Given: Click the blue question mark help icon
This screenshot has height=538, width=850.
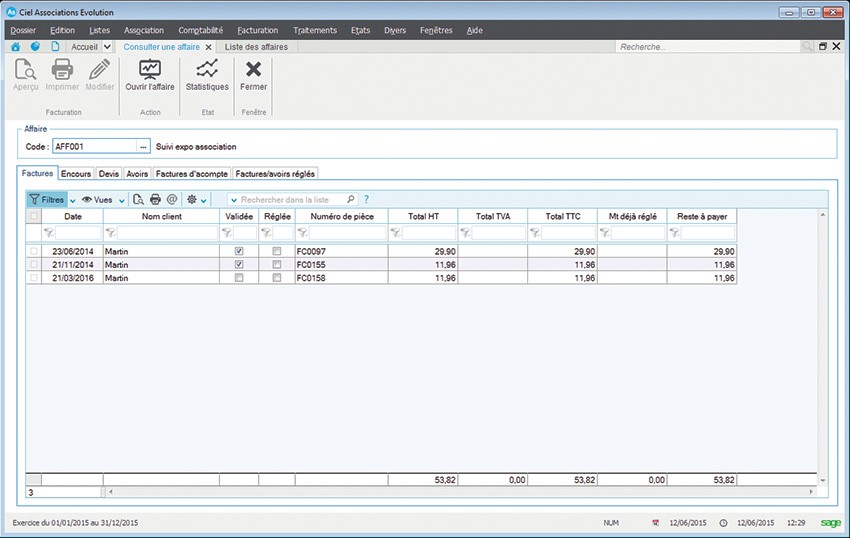Looking at the screenshot, I should (x=366, y=200).
